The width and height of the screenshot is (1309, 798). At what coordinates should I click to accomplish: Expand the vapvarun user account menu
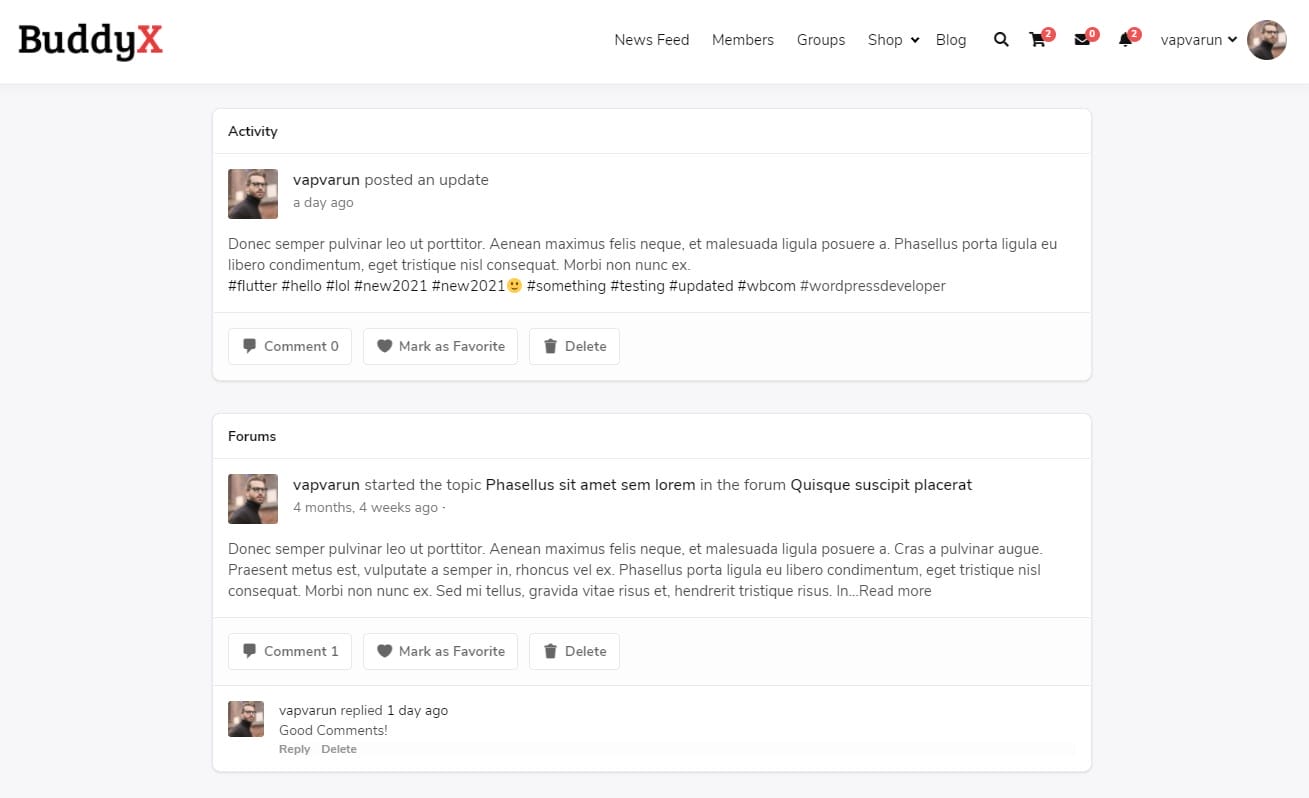(x=1198, y=40)
